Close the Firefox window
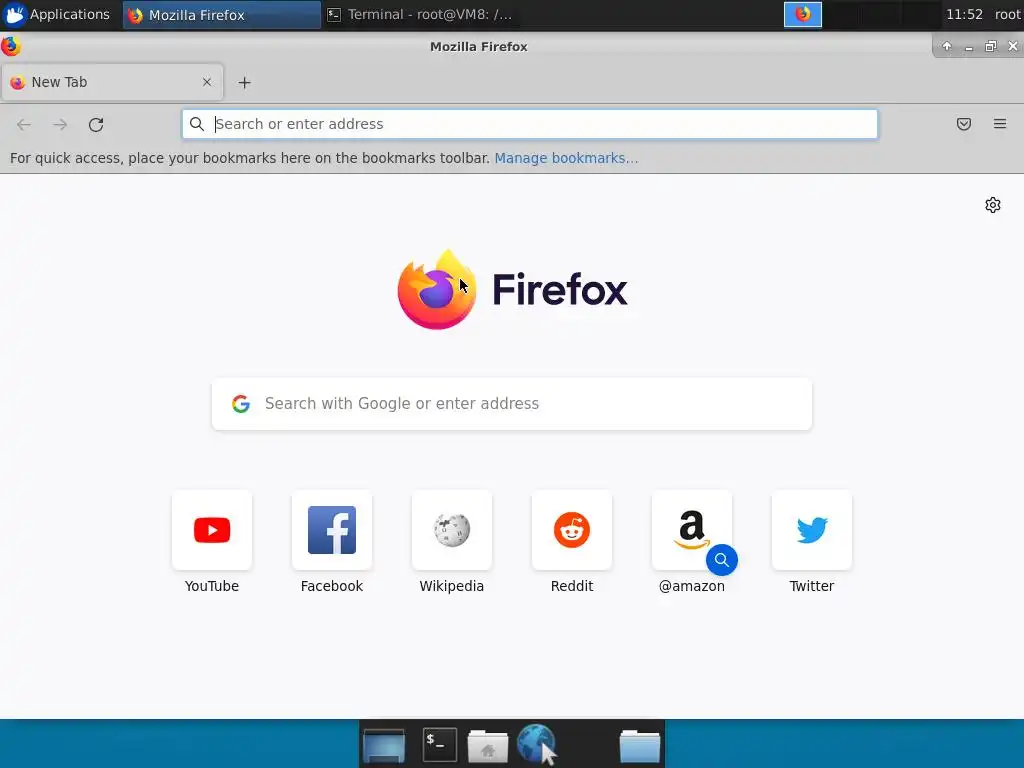The height and width of the screenshot is (768, 1024). point(1013,46)
